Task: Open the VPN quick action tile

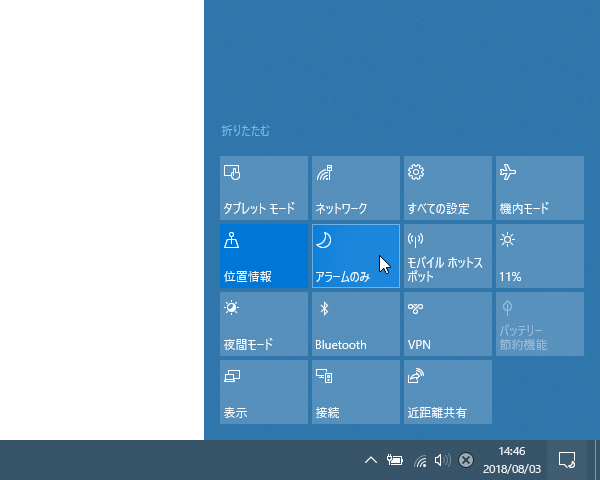Action: tap(448, 324)
